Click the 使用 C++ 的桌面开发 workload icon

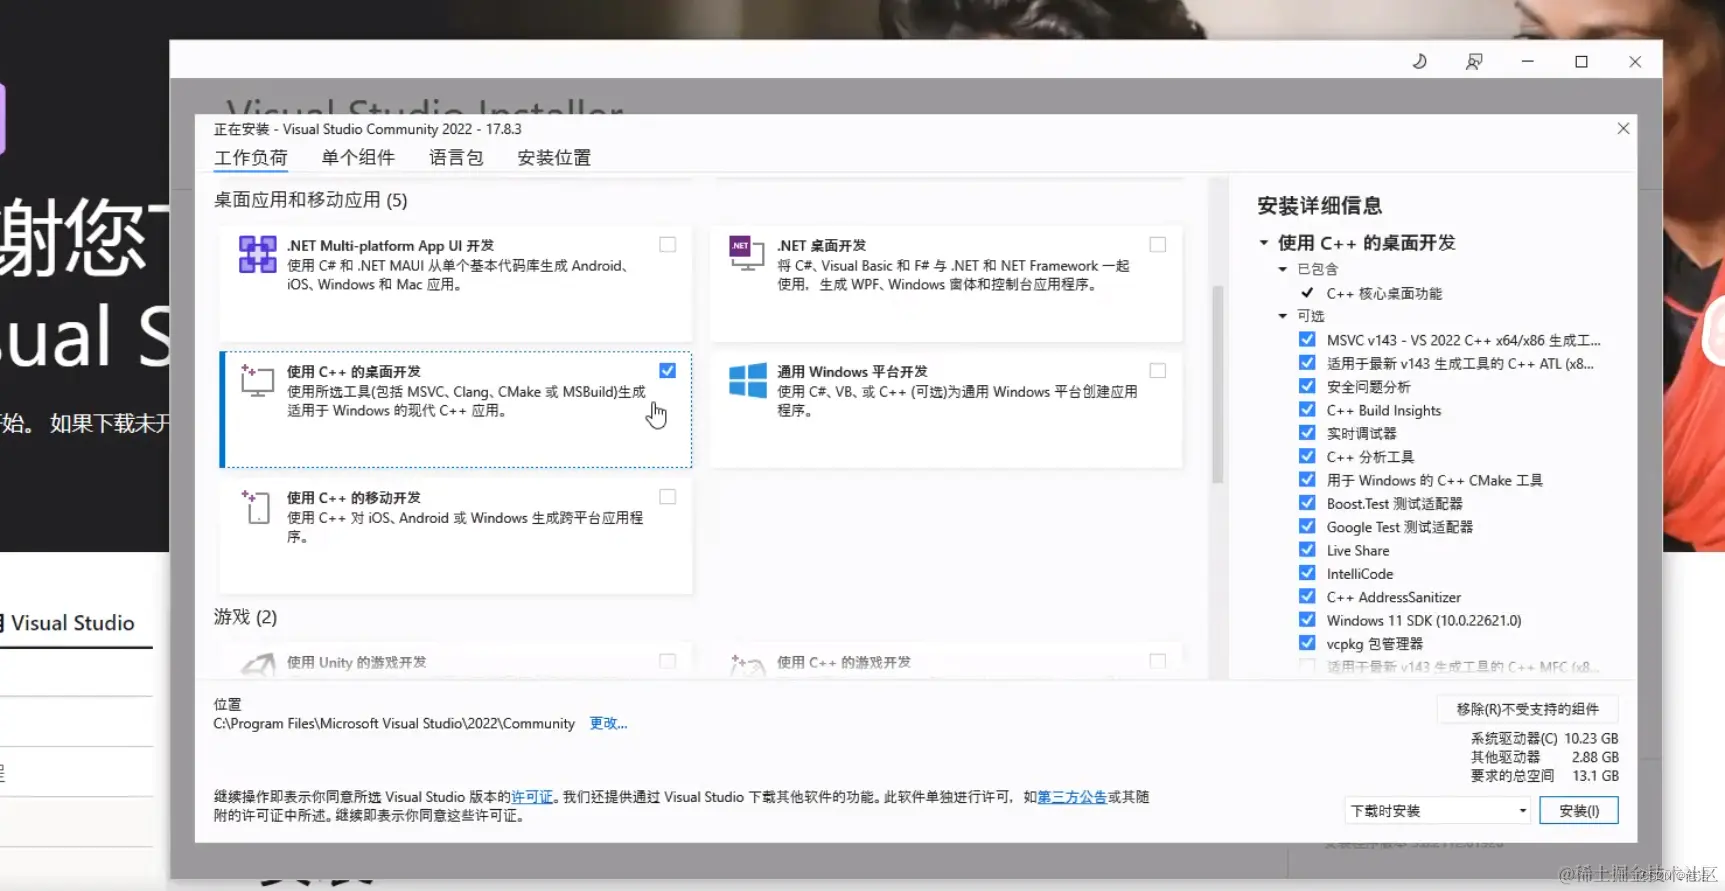pyautogui.click(x=257, y=380)
